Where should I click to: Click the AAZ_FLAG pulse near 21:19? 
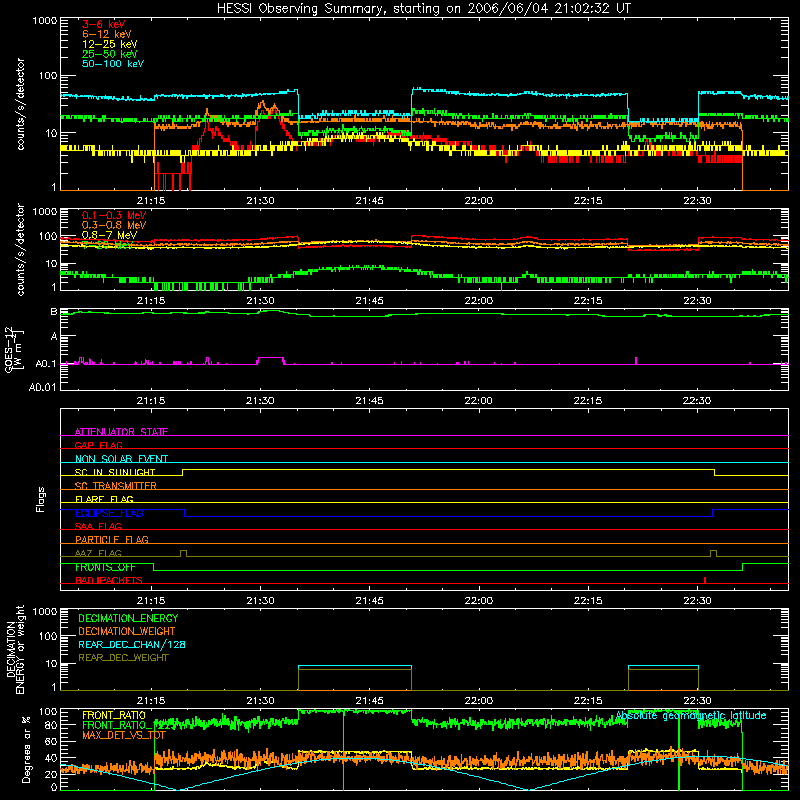pyautogui.click(x=184, y=553)
